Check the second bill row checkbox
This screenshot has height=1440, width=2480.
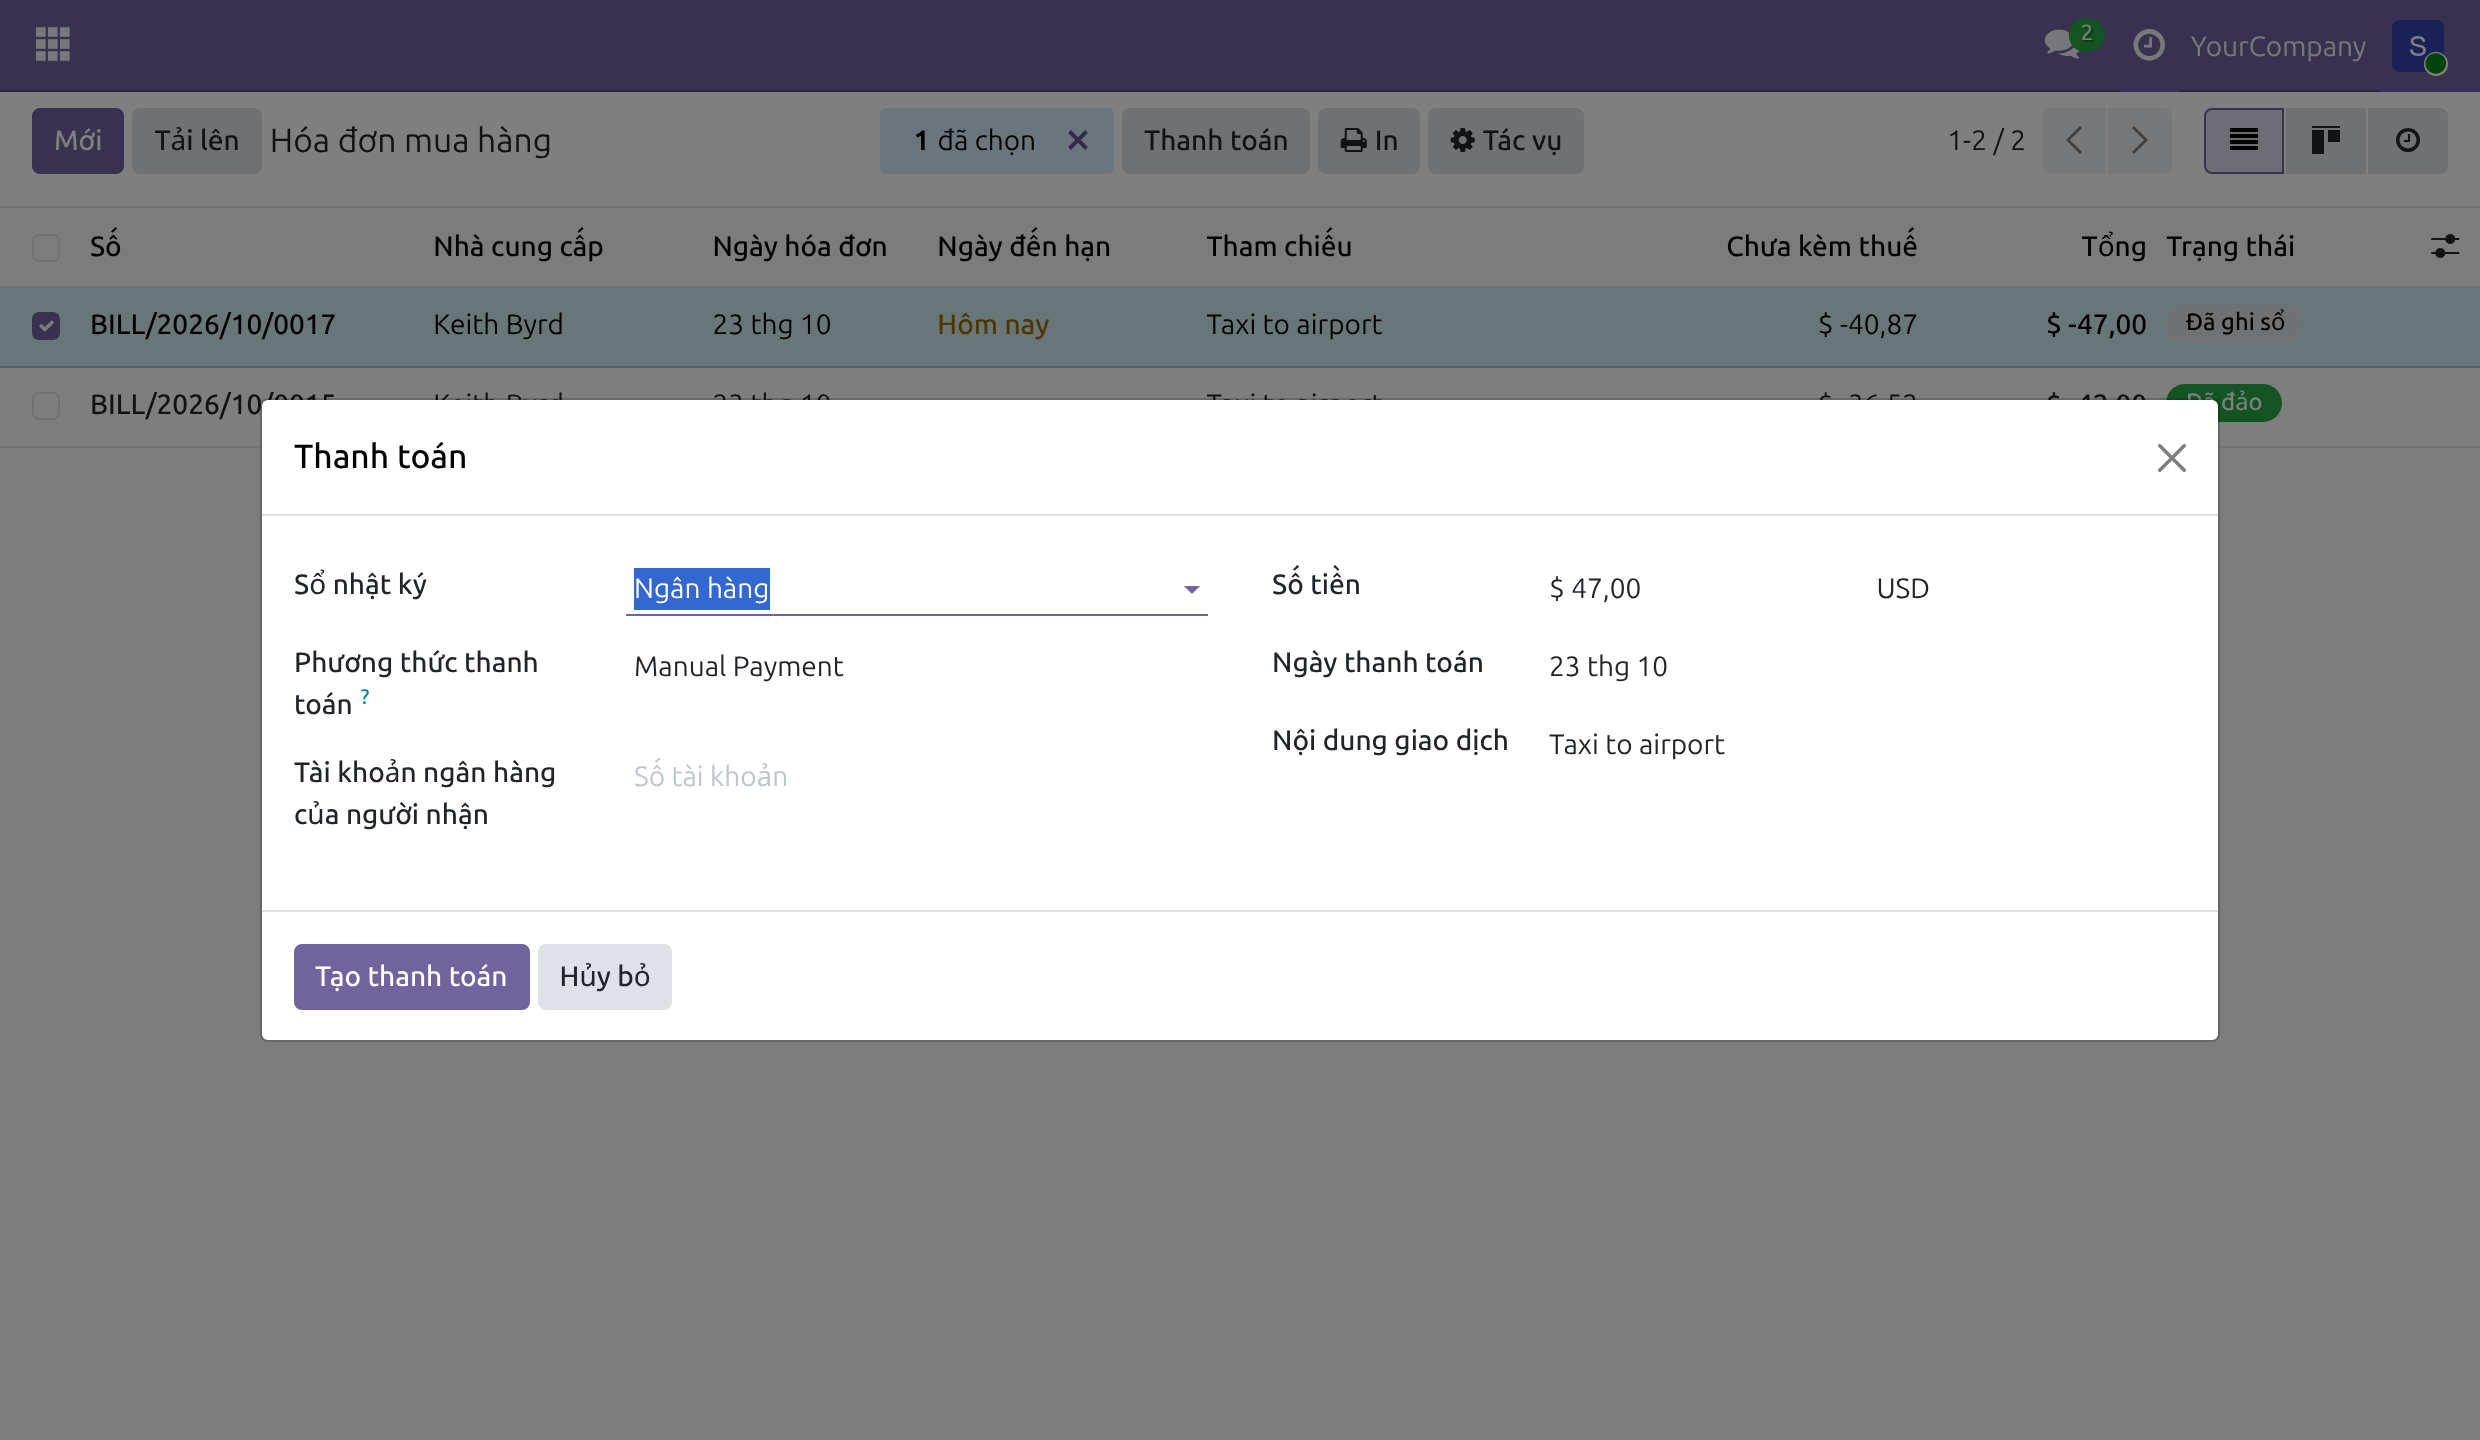pos(46,406)
